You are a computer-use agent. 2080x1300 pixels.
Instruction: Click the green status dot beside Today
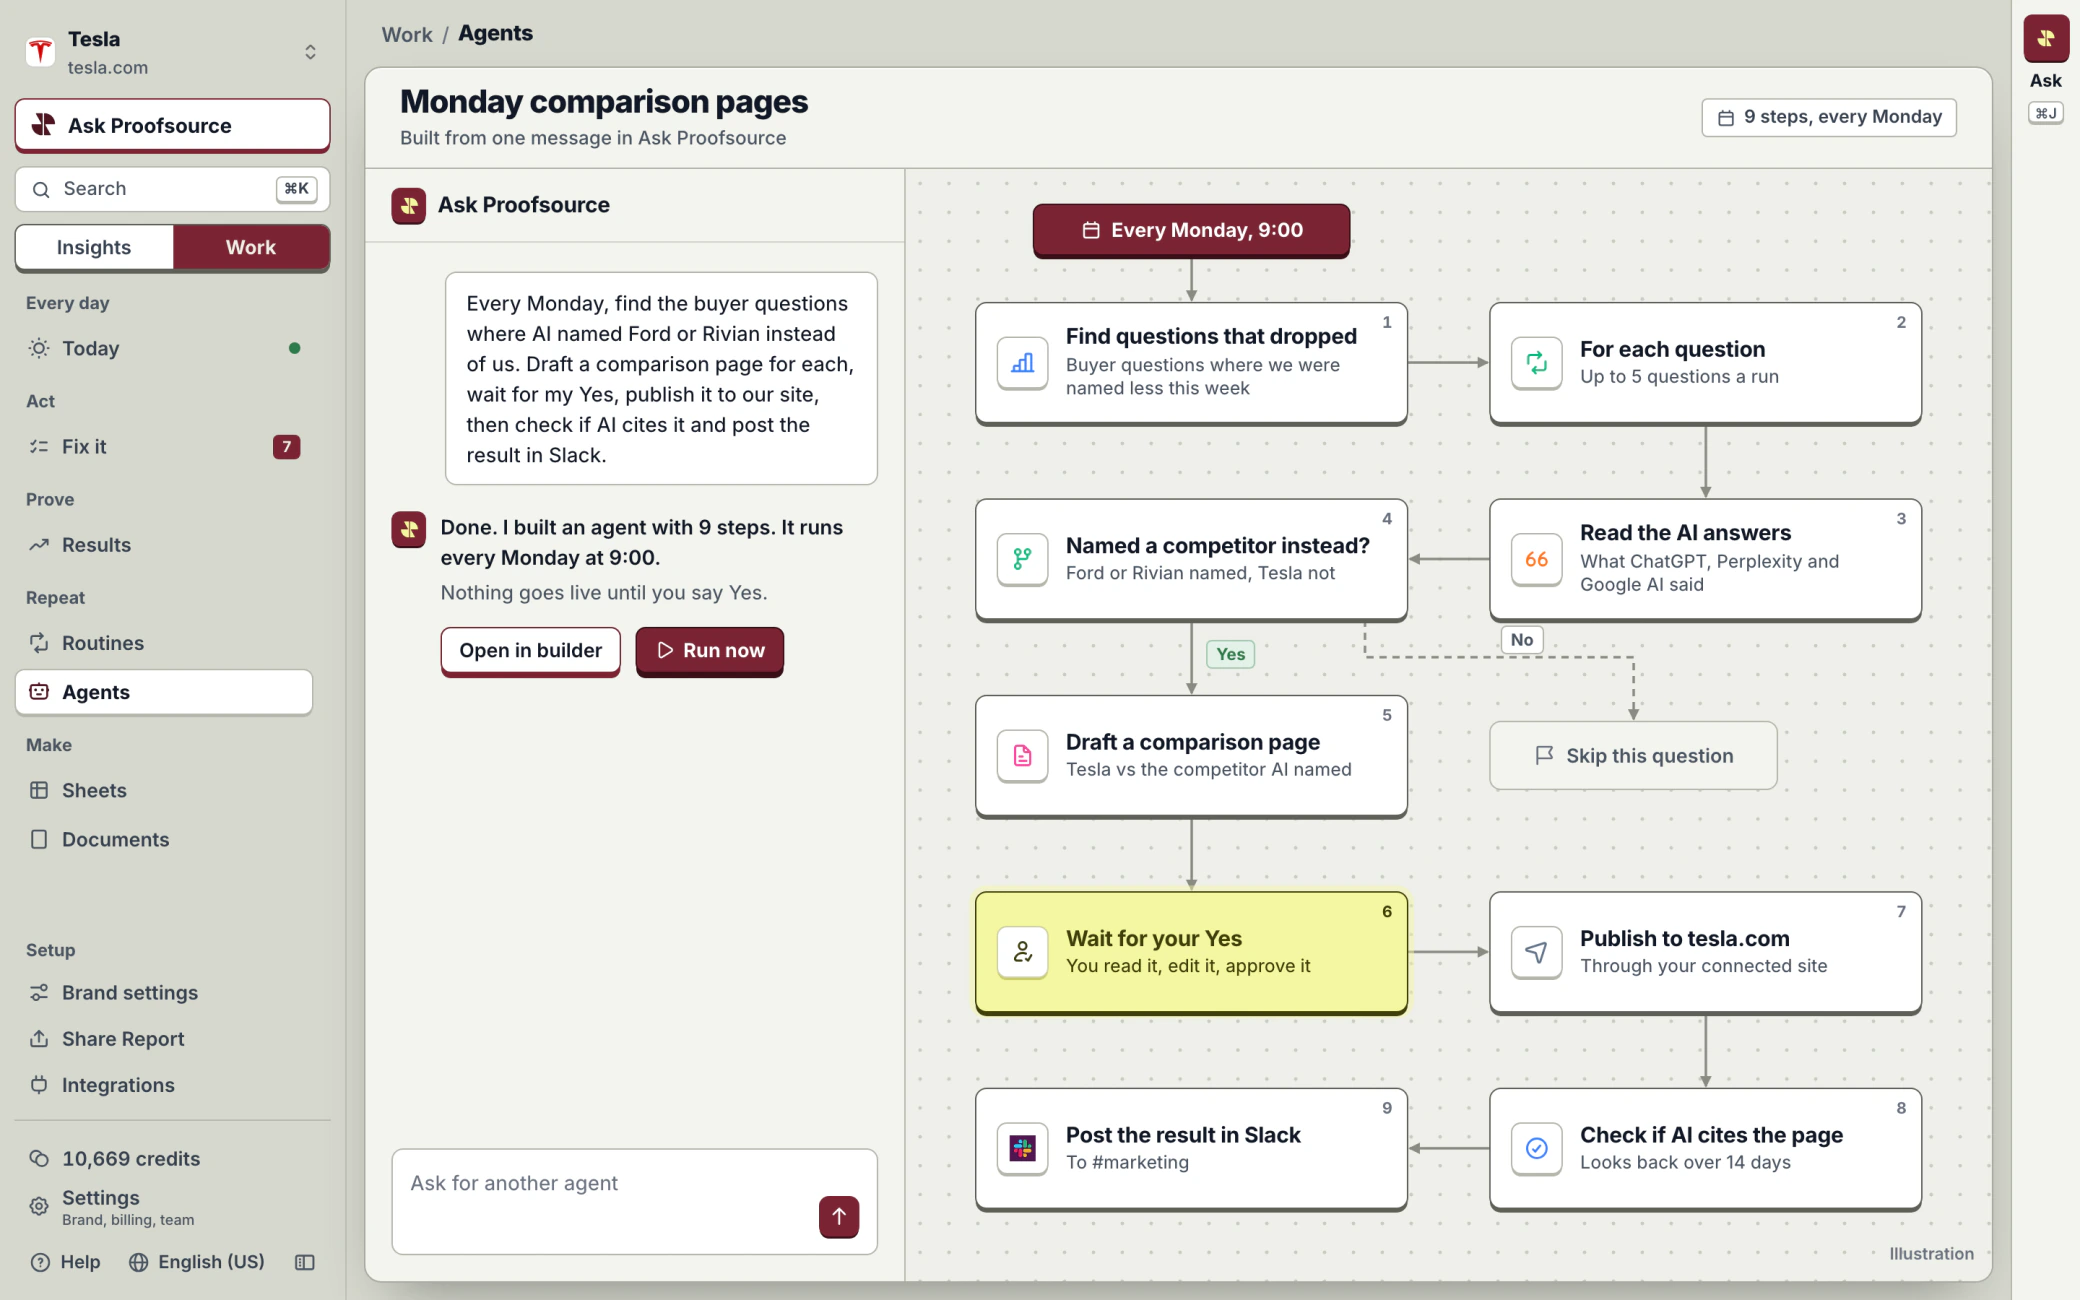click(x=294, y=348)
